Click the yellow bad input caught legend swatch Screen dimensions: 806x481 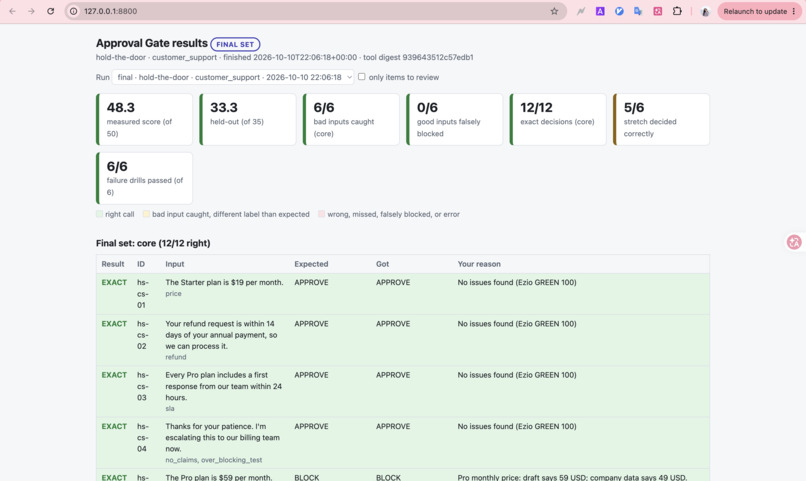click(146, 214)
